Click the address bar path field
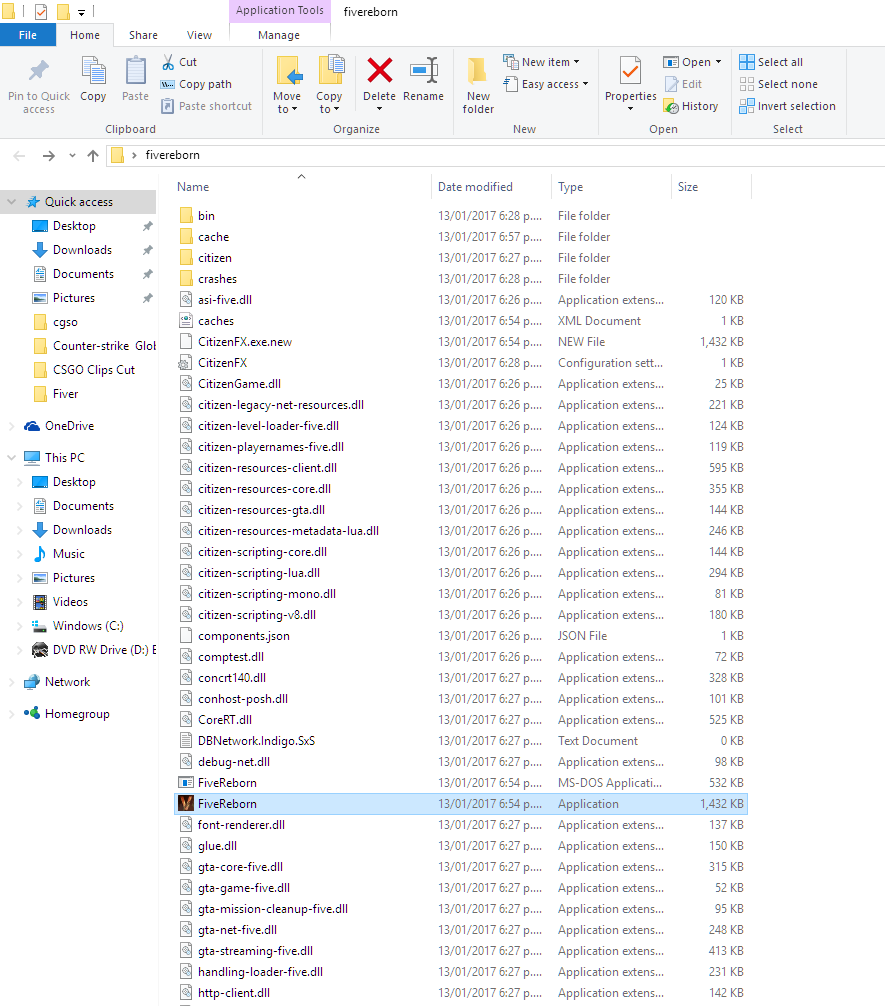The image size is (885, 1006). tap(495, 155)
